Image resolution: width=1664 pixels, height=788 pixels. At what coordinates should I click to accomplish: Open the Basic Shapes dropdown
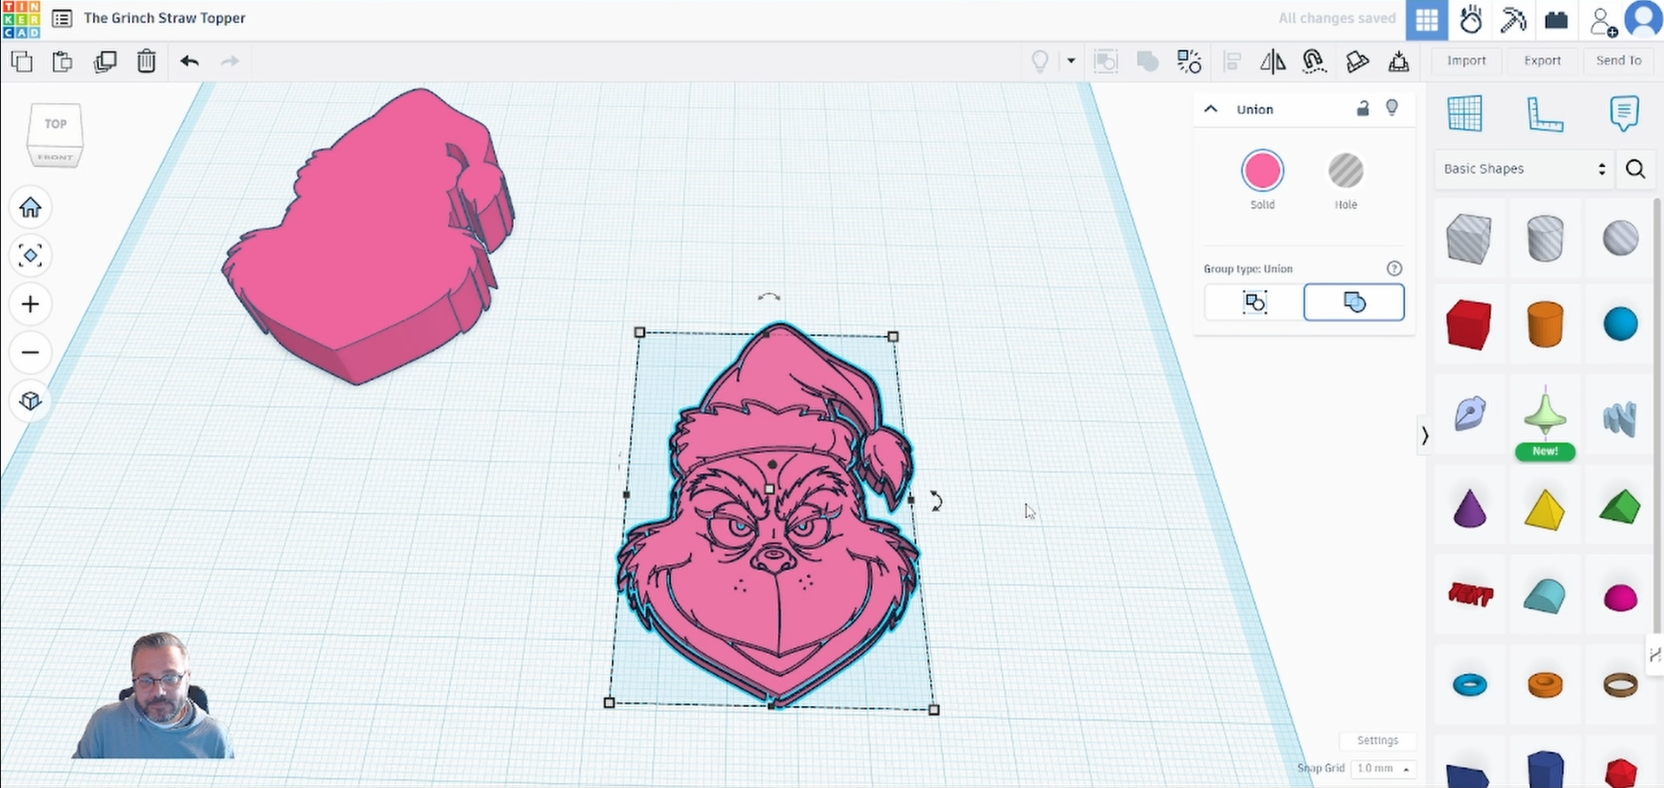click(x=1522, y=169)
